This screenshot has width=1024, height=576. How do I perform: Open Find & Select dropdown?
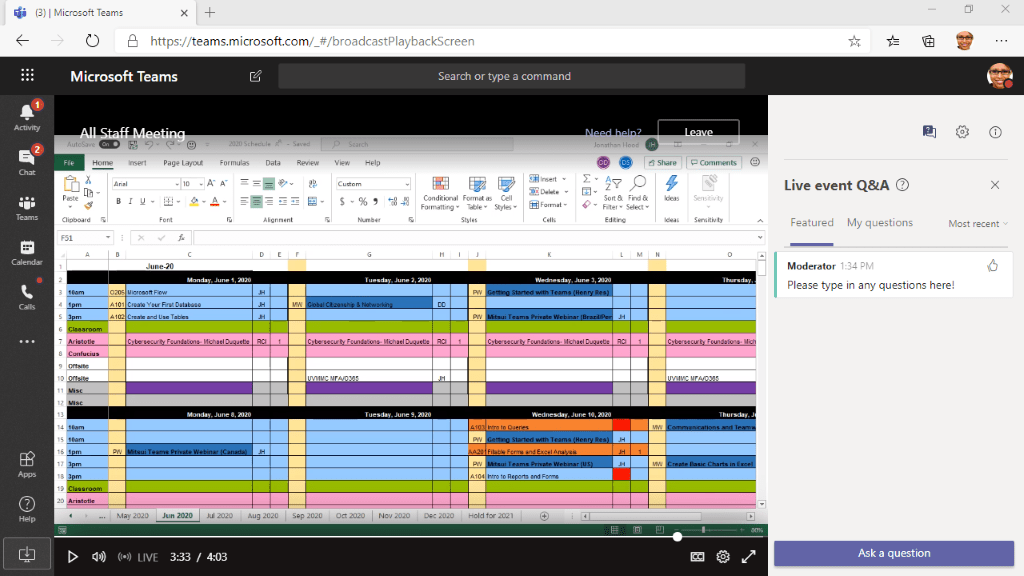[637, 193]
